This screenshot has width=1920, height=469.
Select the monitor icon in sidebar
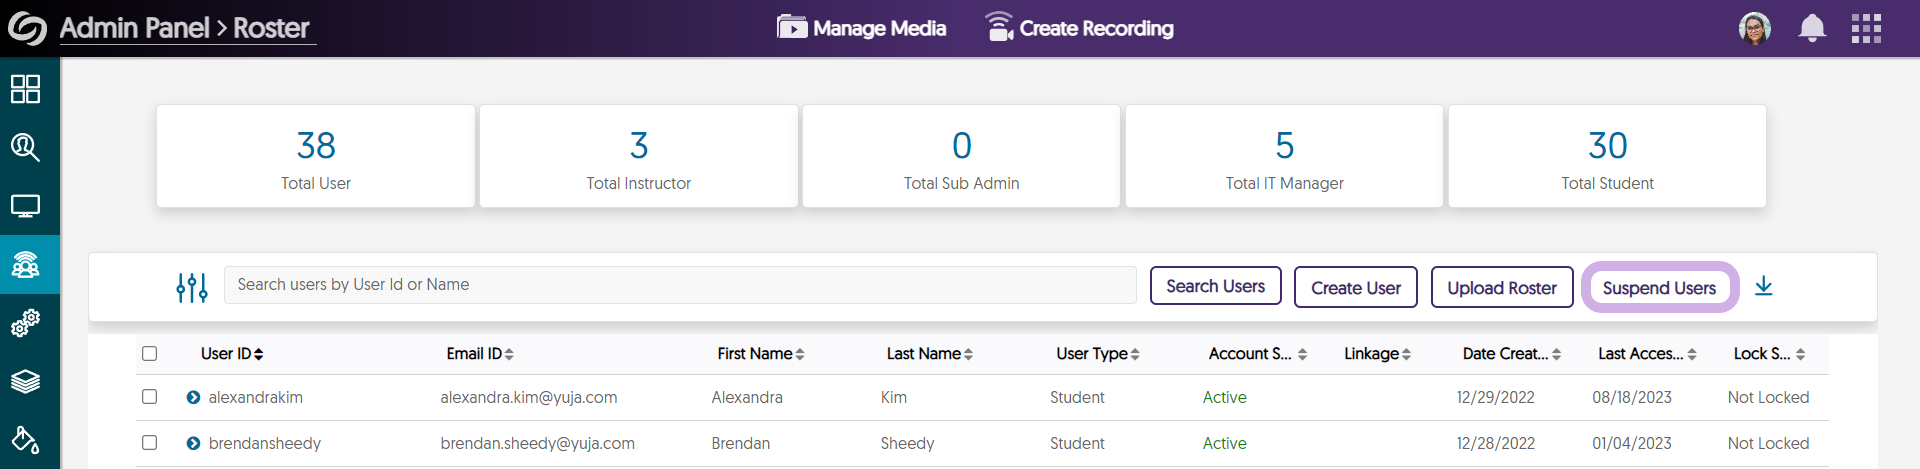25,206
